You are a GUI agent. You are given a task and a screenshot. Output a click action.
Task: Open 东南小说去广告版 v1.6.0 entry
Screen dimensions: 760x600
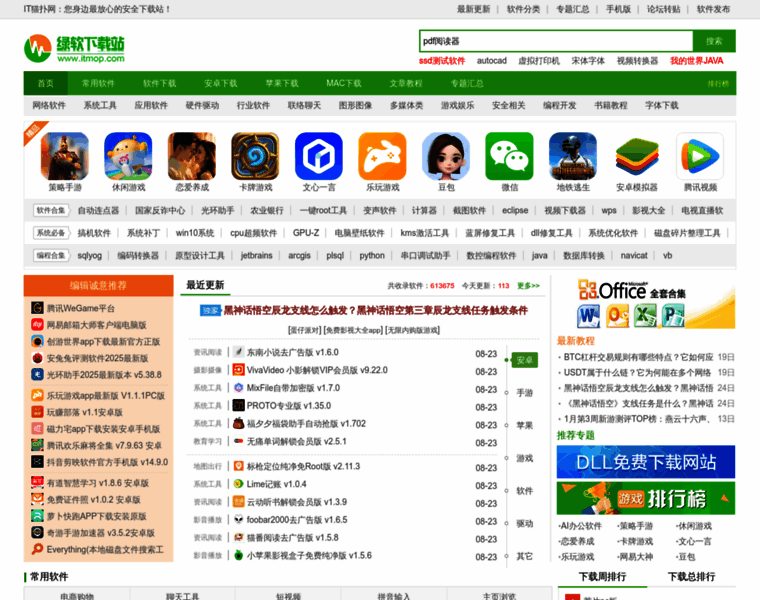(293, 352)
